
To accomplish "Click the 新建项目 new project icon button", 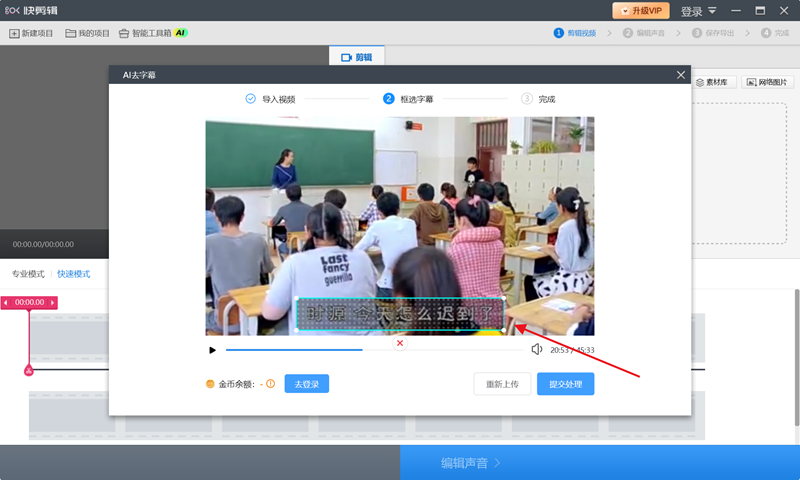I will coord(31,33).
